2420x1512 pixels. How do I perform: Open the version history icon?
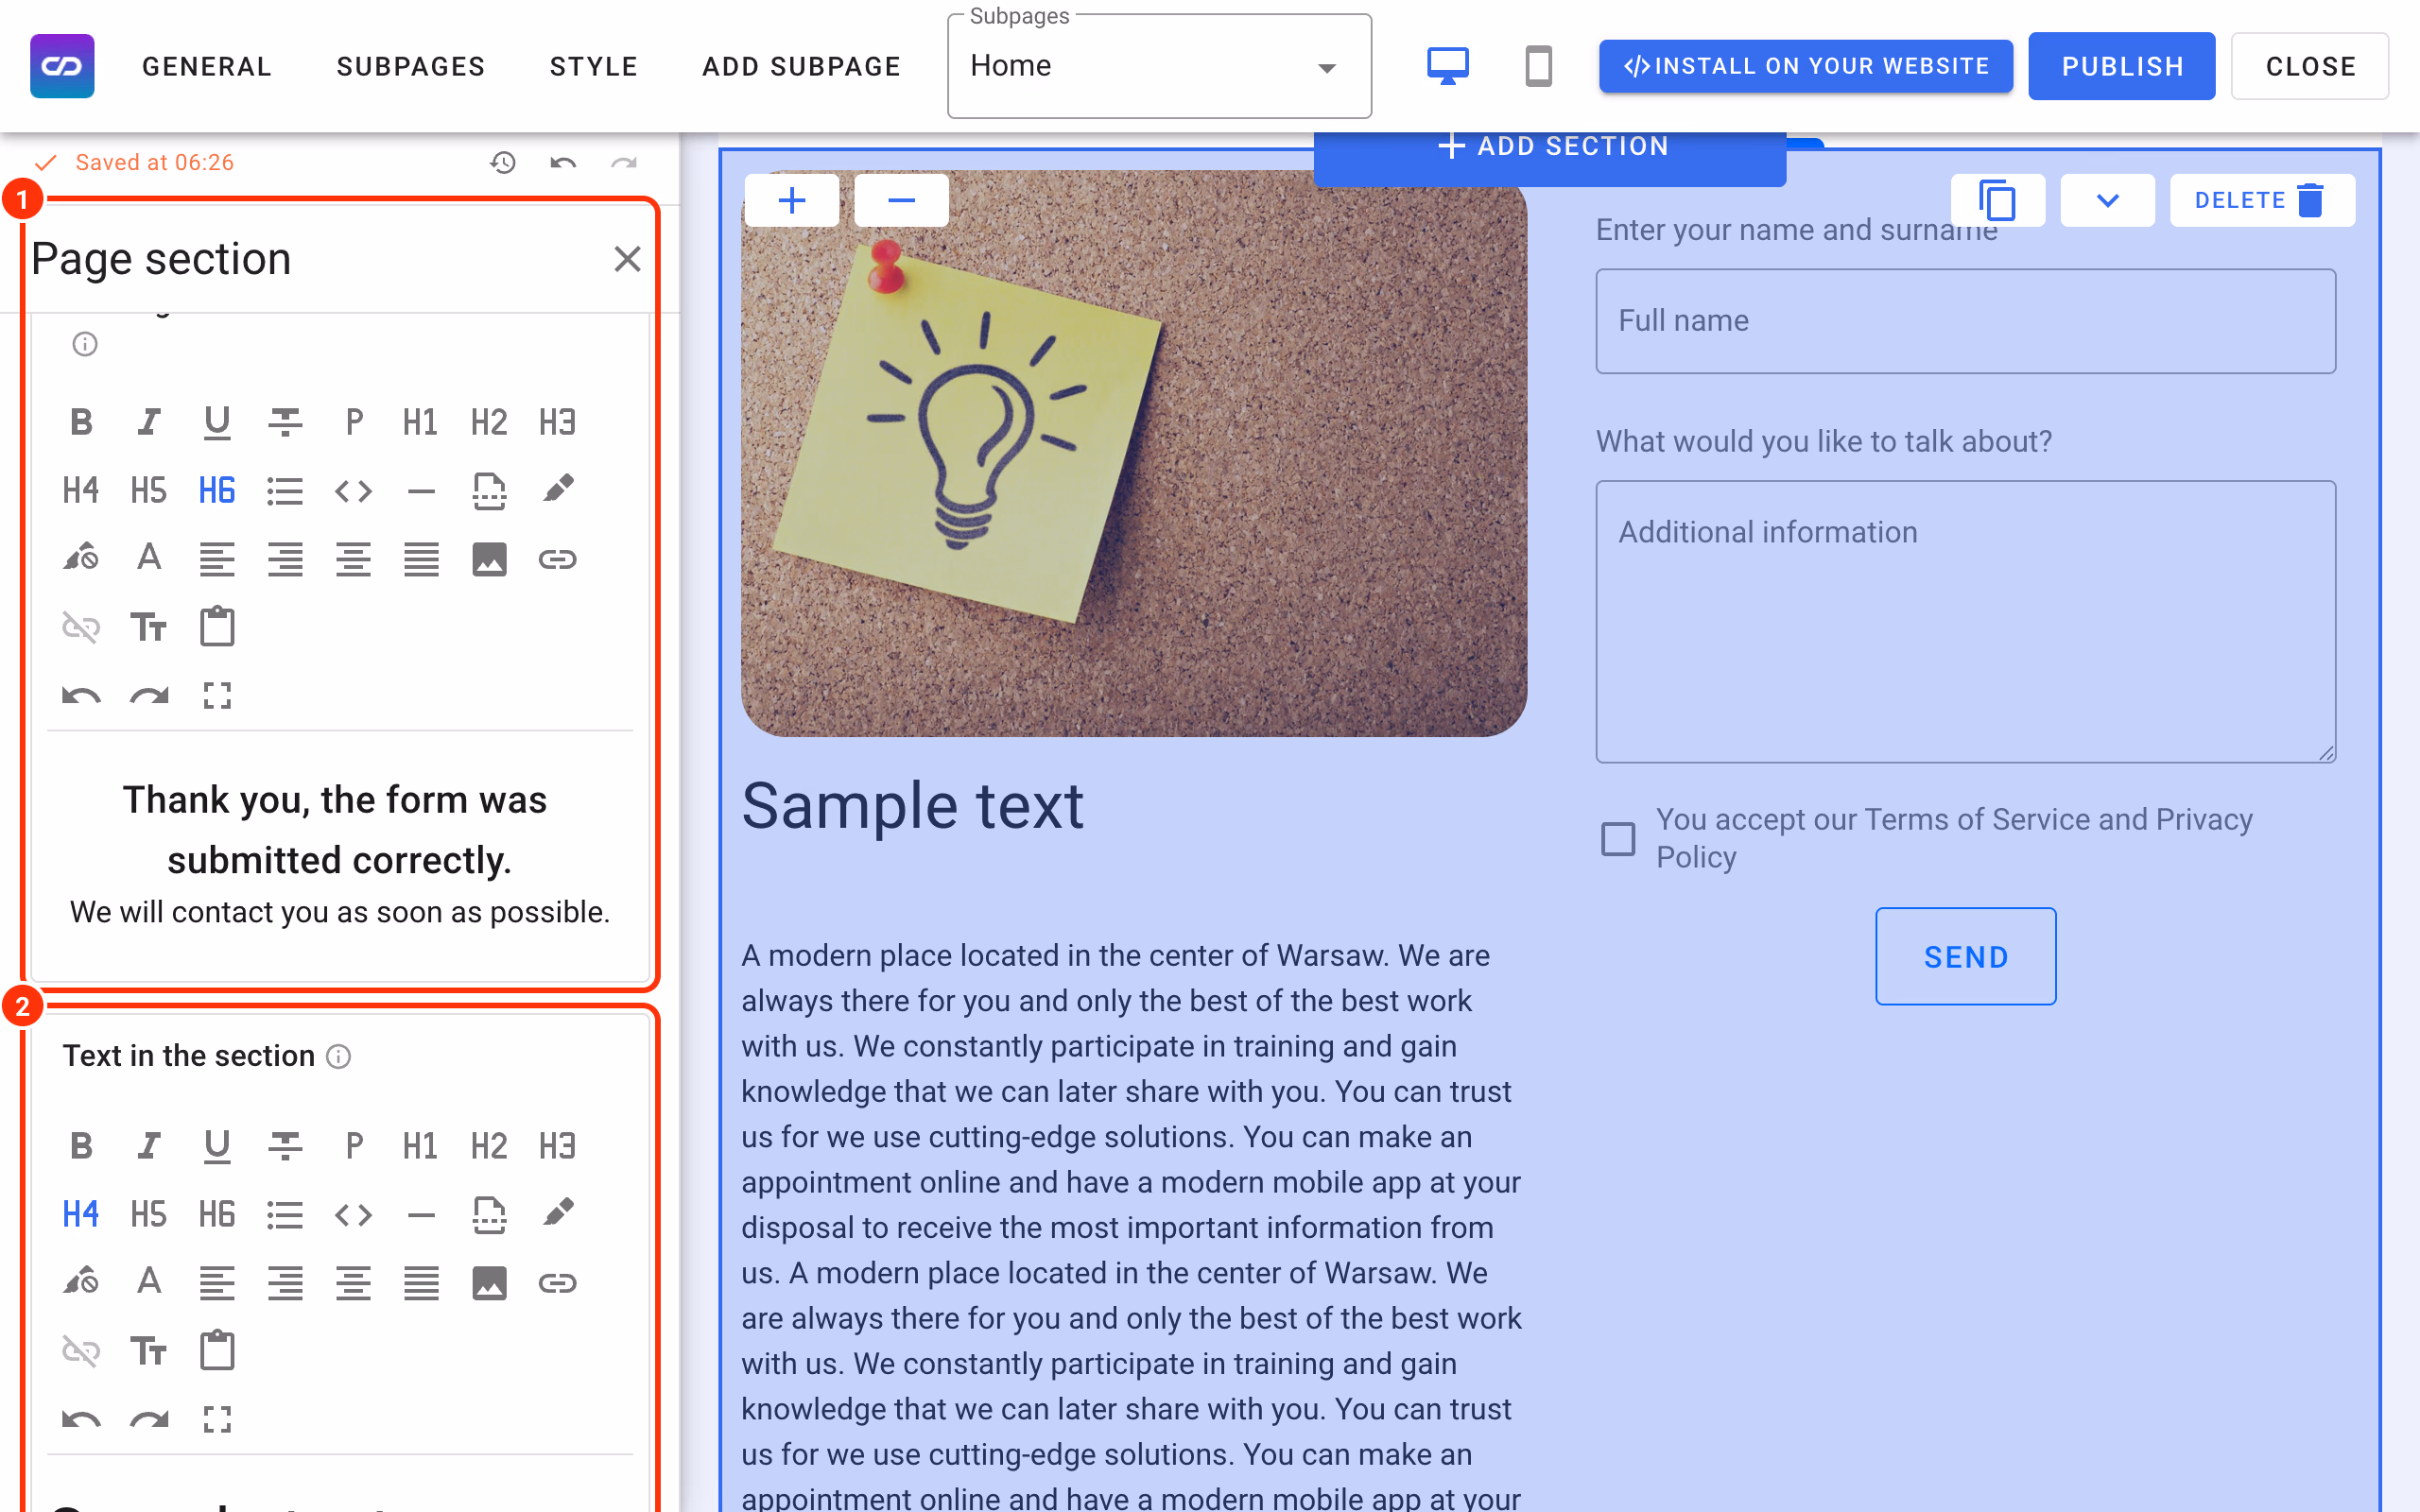[x=503, y=163]
